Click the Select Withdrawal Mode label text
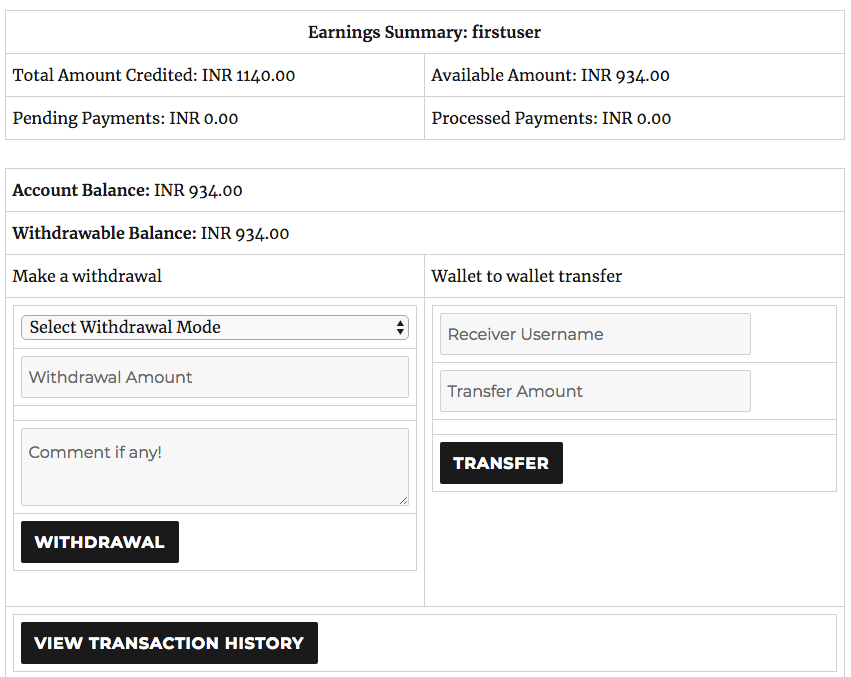 [125, 327]
